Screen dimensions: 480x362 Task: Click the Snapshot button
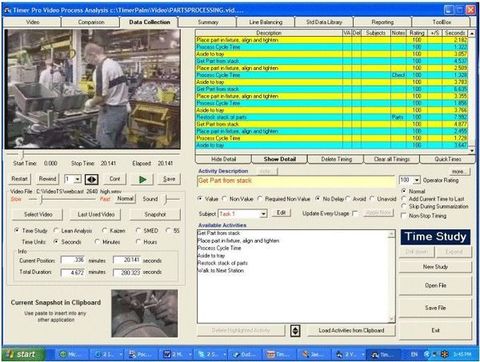point(155,214)
